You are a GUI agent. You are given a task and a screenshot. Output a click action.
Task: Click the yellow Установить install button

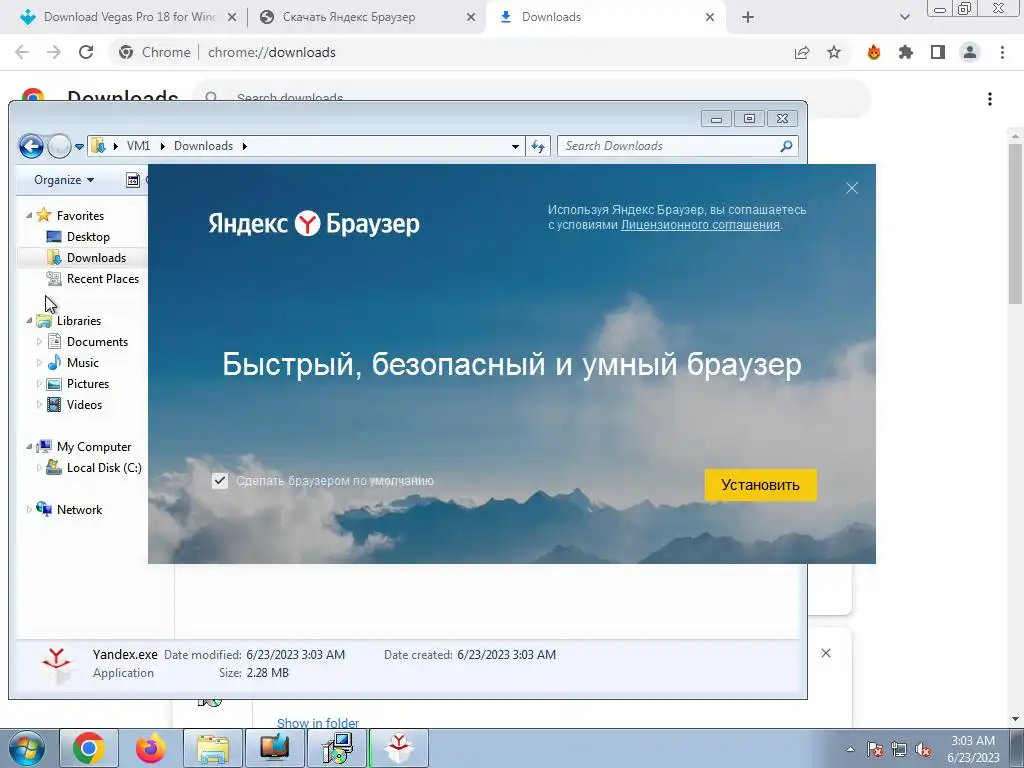click(760, 485)
